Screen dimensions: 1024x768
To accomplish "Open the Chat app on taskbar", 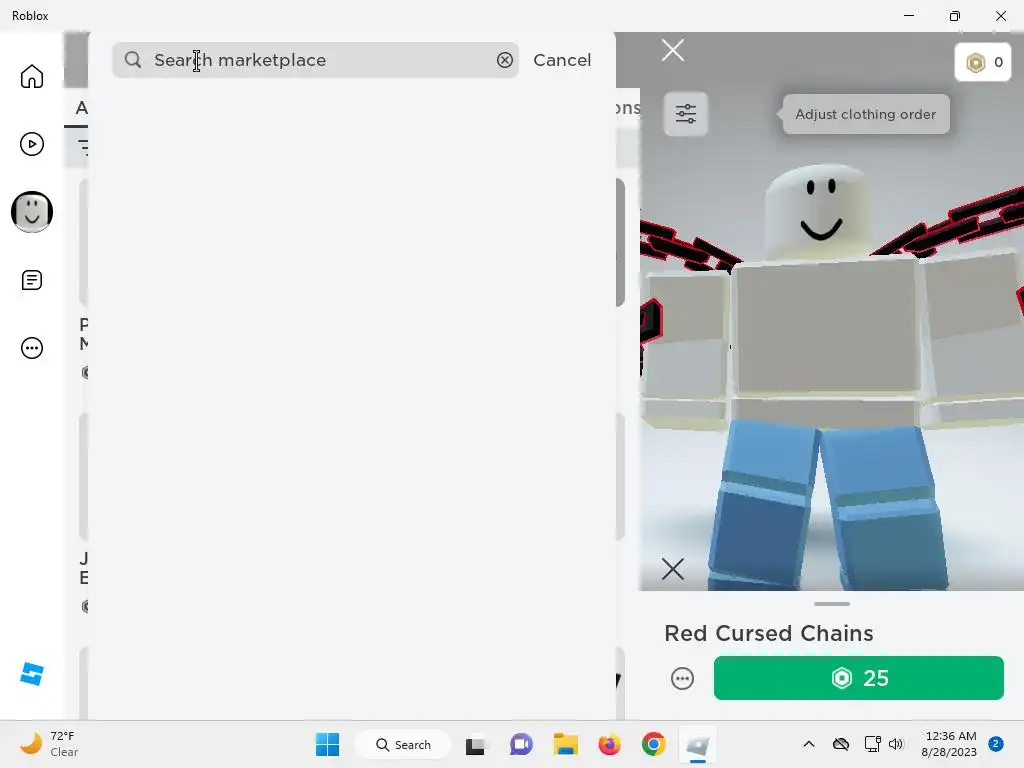I will (x=521, y=744).
